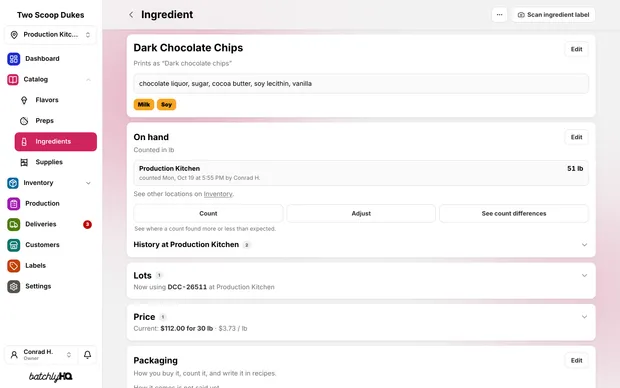Click the Production Kitchen 51 lb row

pos(361,173)
